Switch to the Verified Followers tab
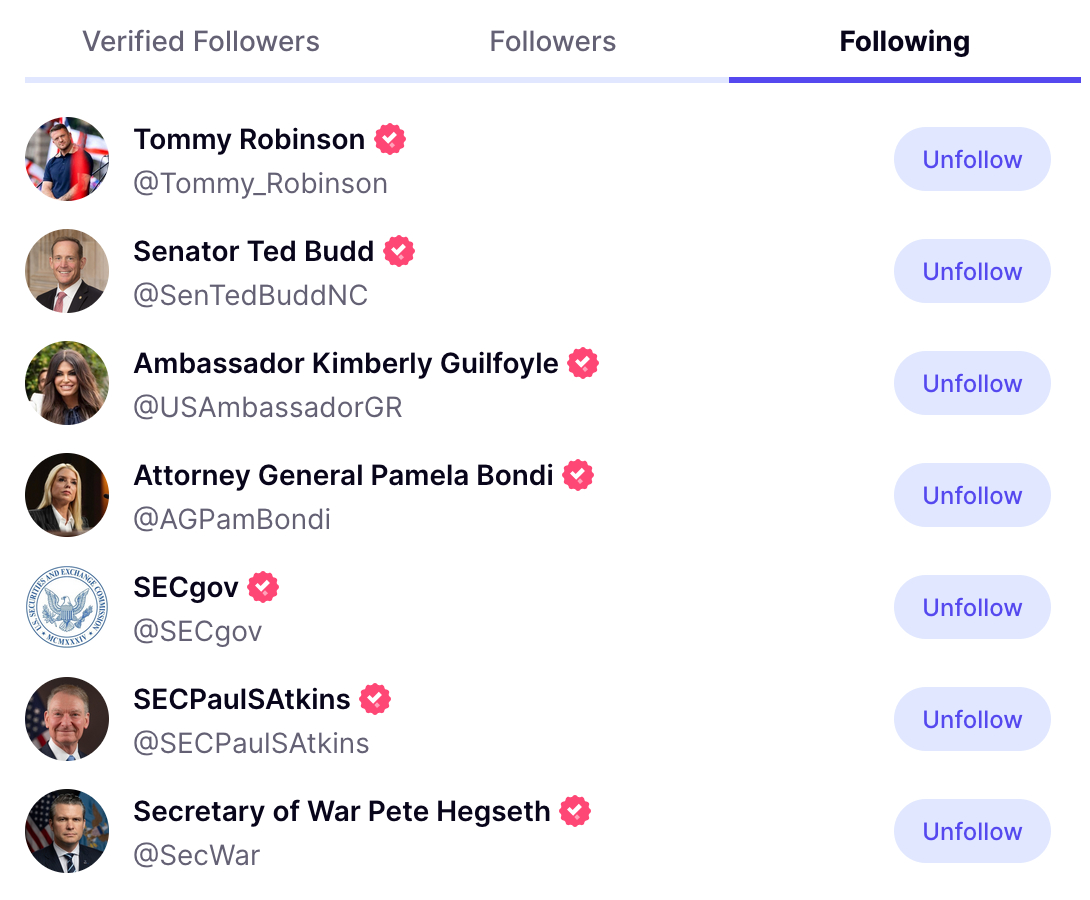Image resolution: width=1090 pixels, height=900 pixels. pos(201,42)
